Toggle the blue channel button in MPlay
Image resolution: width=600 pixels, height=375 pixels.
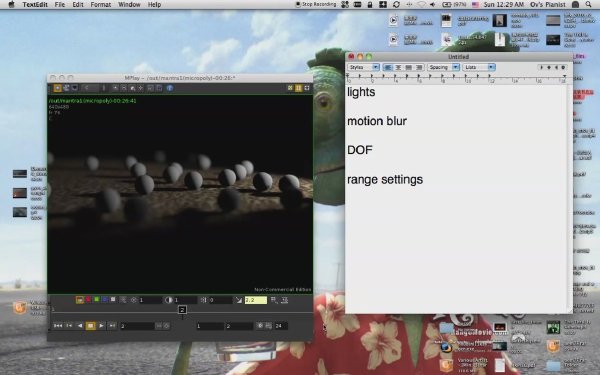pyautogui.click(x=105, y=300)
